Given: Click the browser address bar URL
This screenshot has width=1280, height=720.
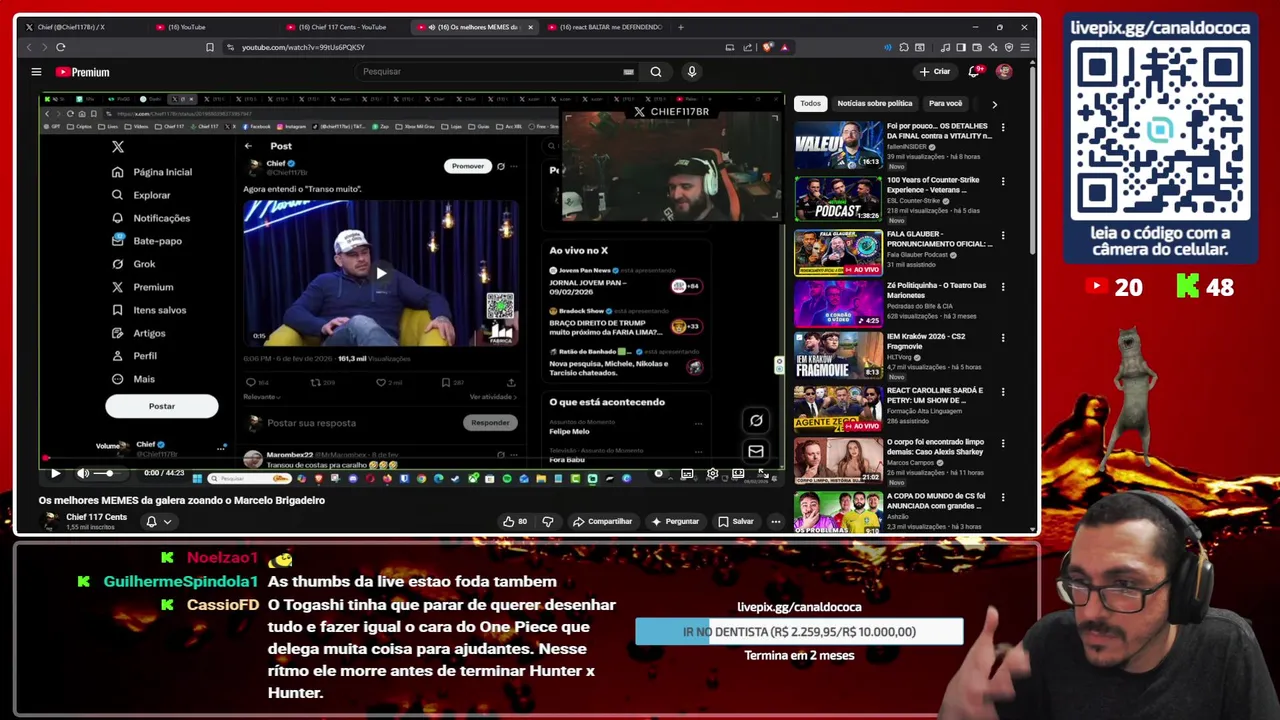Looking at the screenshot, I should (303, 47).
